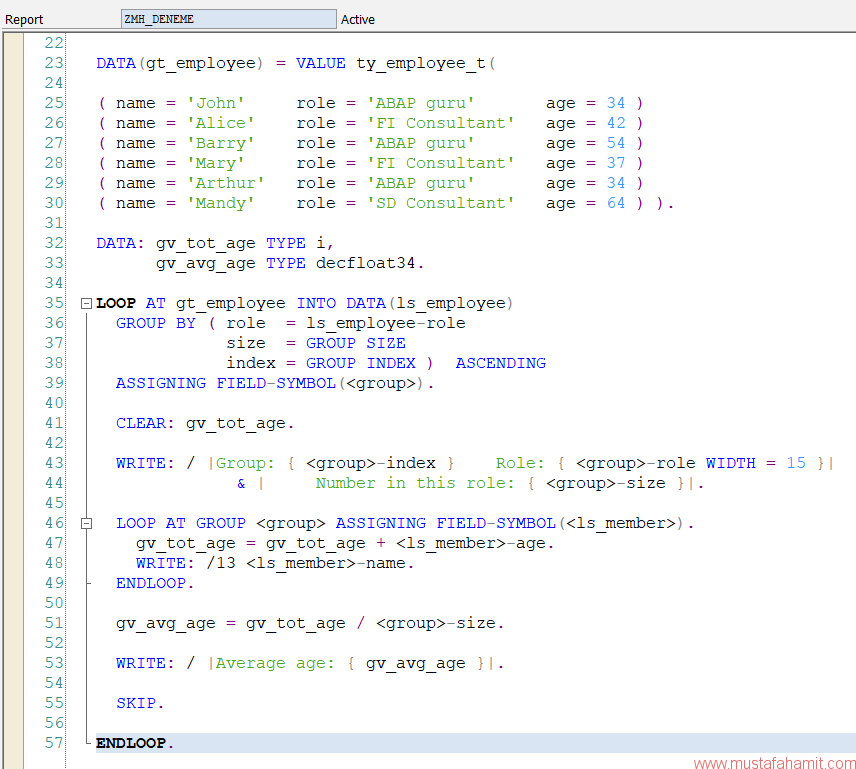Click 'WIDTH' keyword on line 43
This screenshot has width=856, height=769.
[730, 463]
